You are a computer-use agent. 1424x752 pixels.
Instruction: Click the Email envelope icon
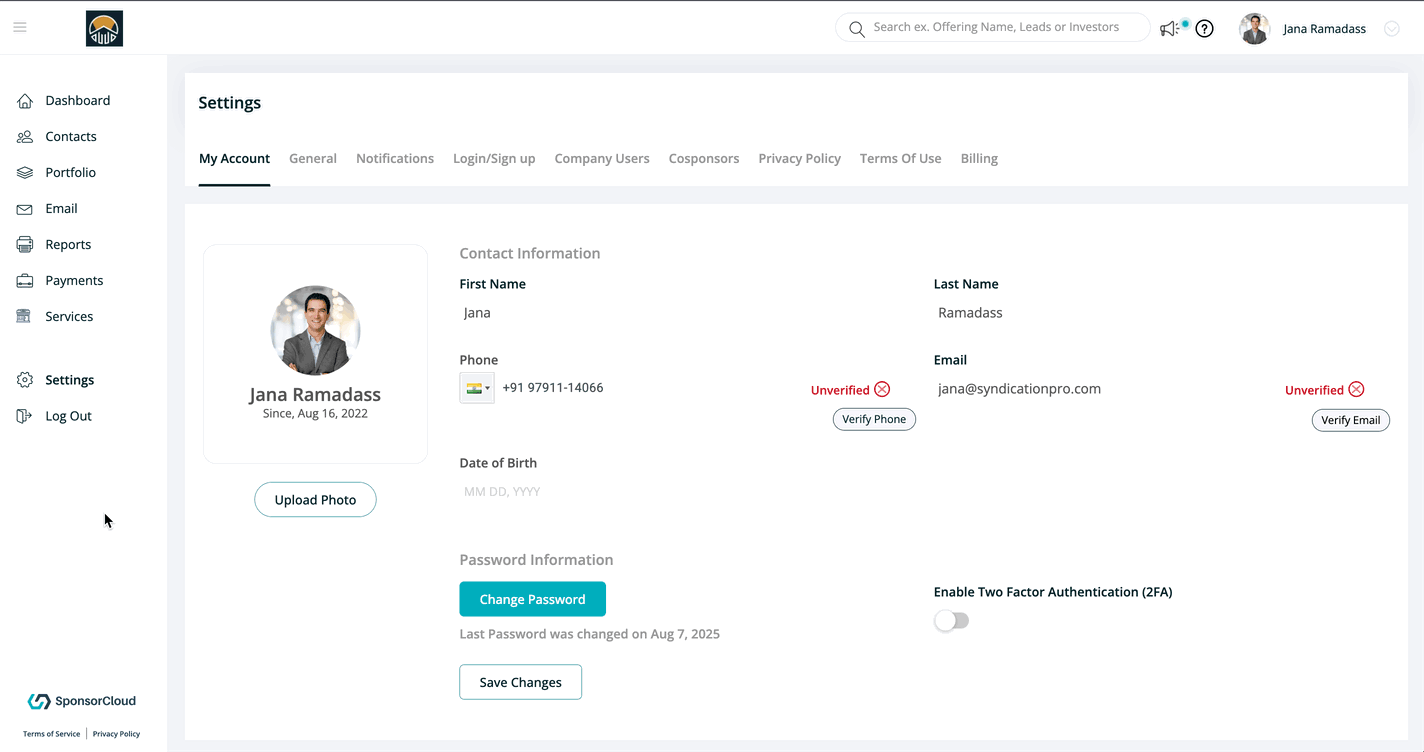tap(25, 208)
